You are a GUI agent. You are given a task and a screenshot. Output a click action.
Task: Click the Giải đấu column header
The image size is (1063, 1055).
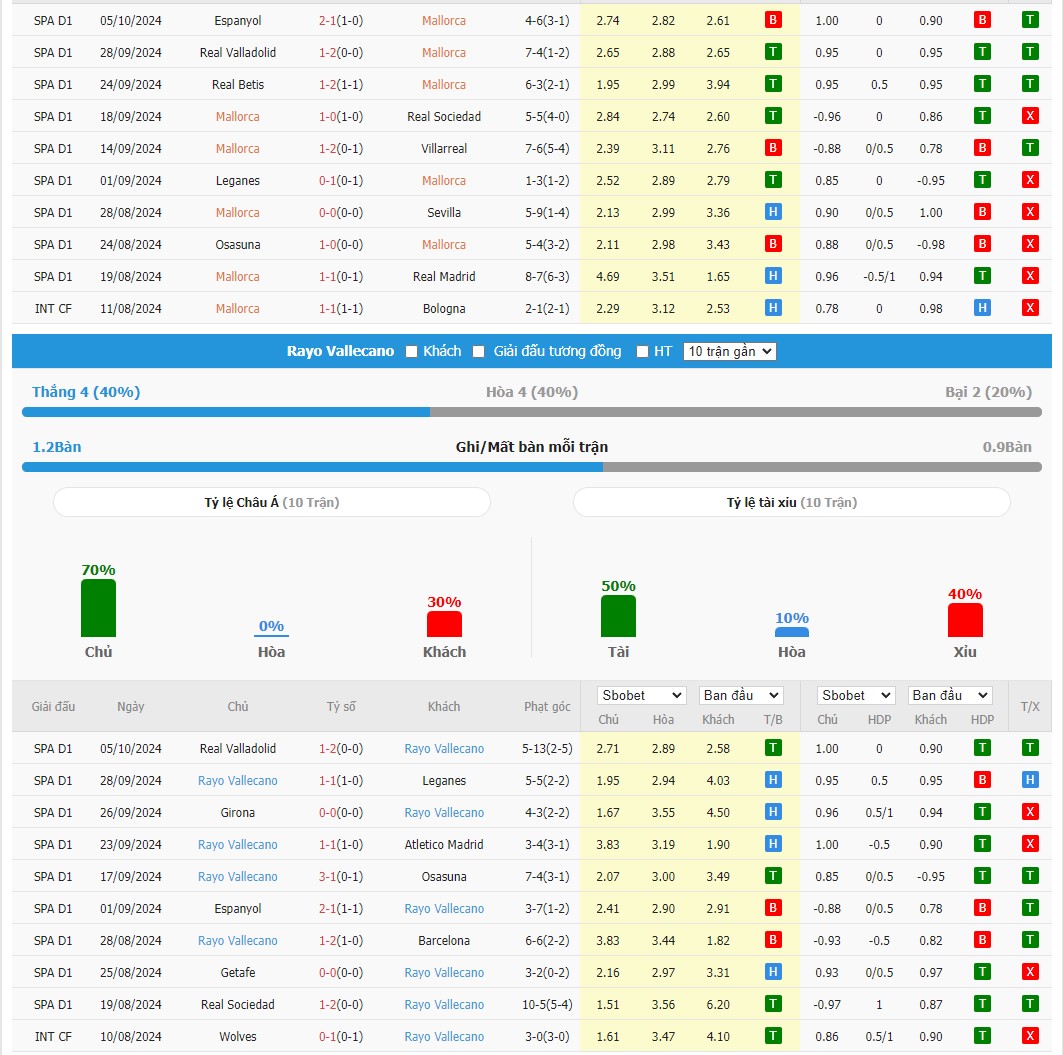click(53, 706)
